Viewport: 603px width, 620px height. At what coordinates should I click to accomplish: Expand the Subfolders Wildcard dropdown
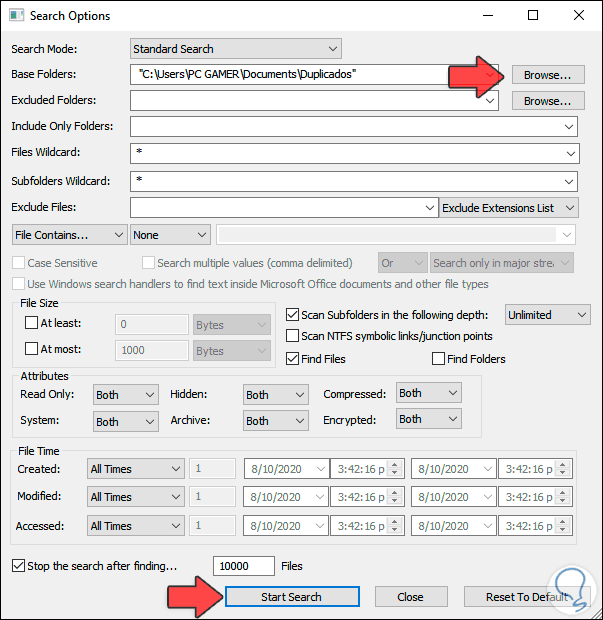(569, 181)
